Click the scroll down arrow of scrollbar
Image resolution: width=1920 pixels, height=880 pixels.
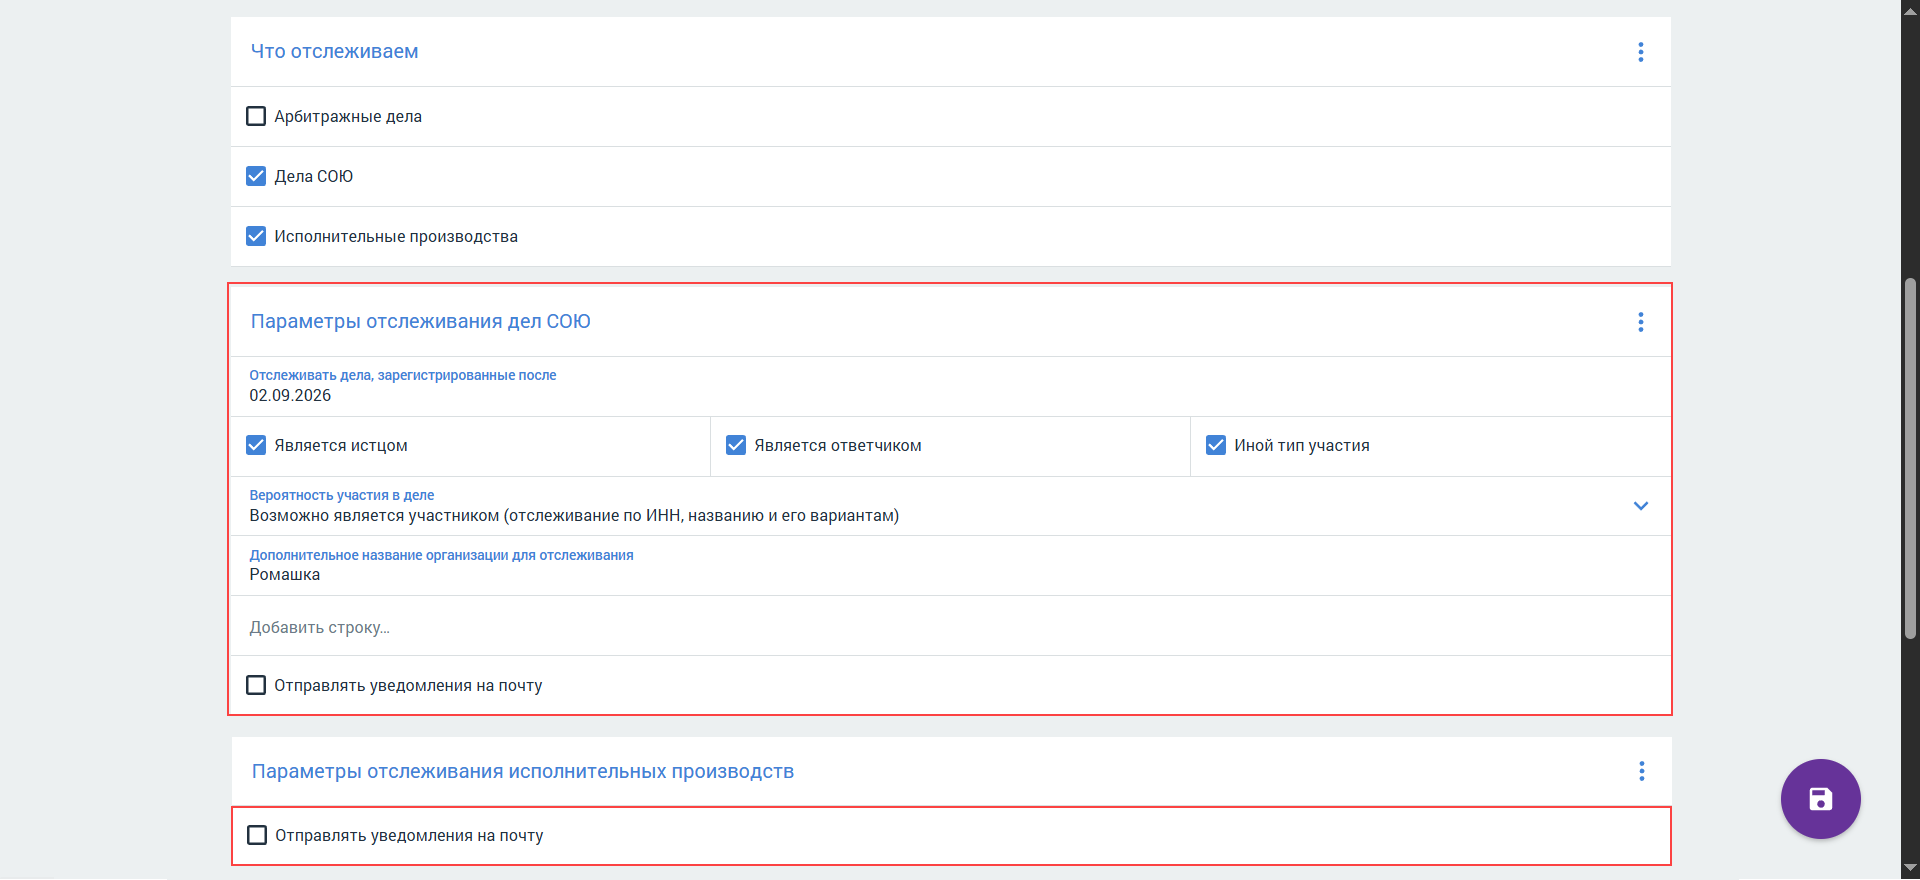(1910, 869)
